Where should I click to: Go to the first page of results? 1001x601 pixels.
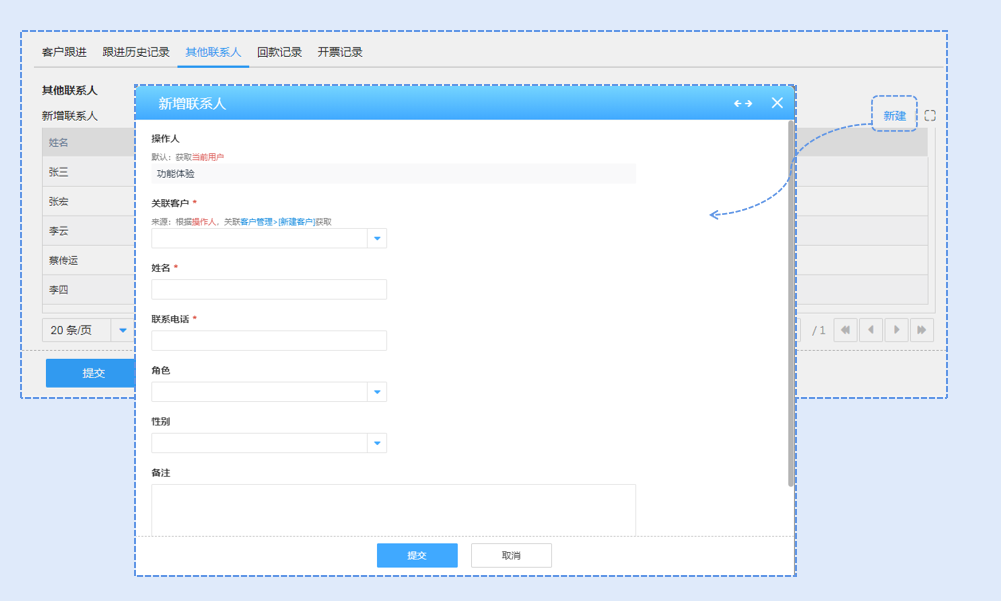[x=846, y=330]
